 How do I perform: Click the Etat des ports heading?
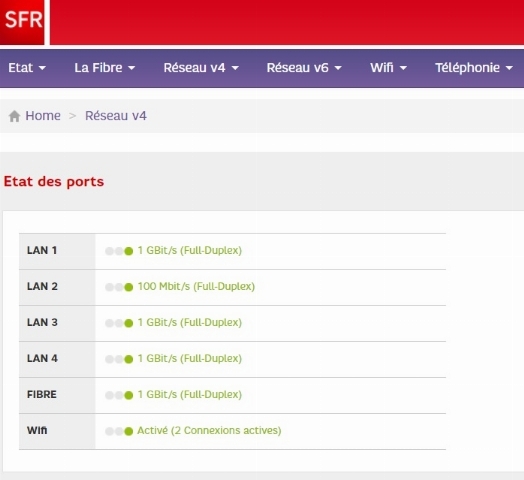pos(54,182)
